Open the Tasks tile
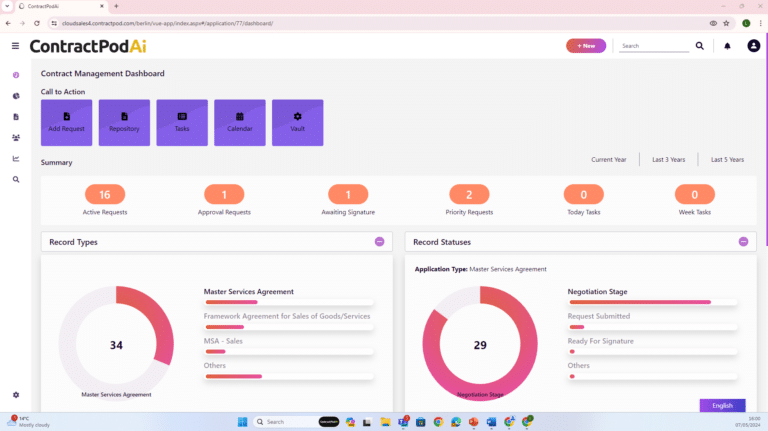Viewport: 768px width, 431px height. point(182,122)
